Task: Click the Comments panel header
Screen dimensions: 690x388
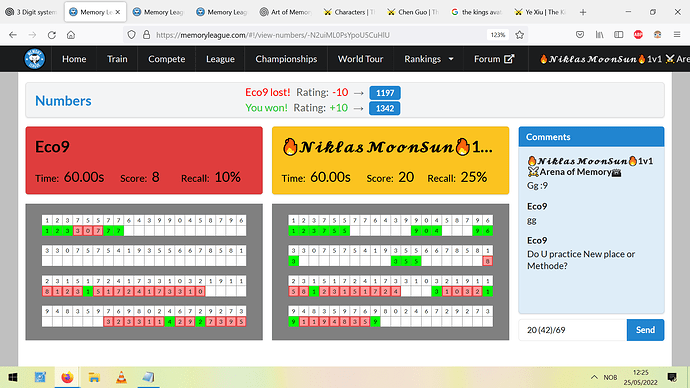Action: tap(591, 137)
